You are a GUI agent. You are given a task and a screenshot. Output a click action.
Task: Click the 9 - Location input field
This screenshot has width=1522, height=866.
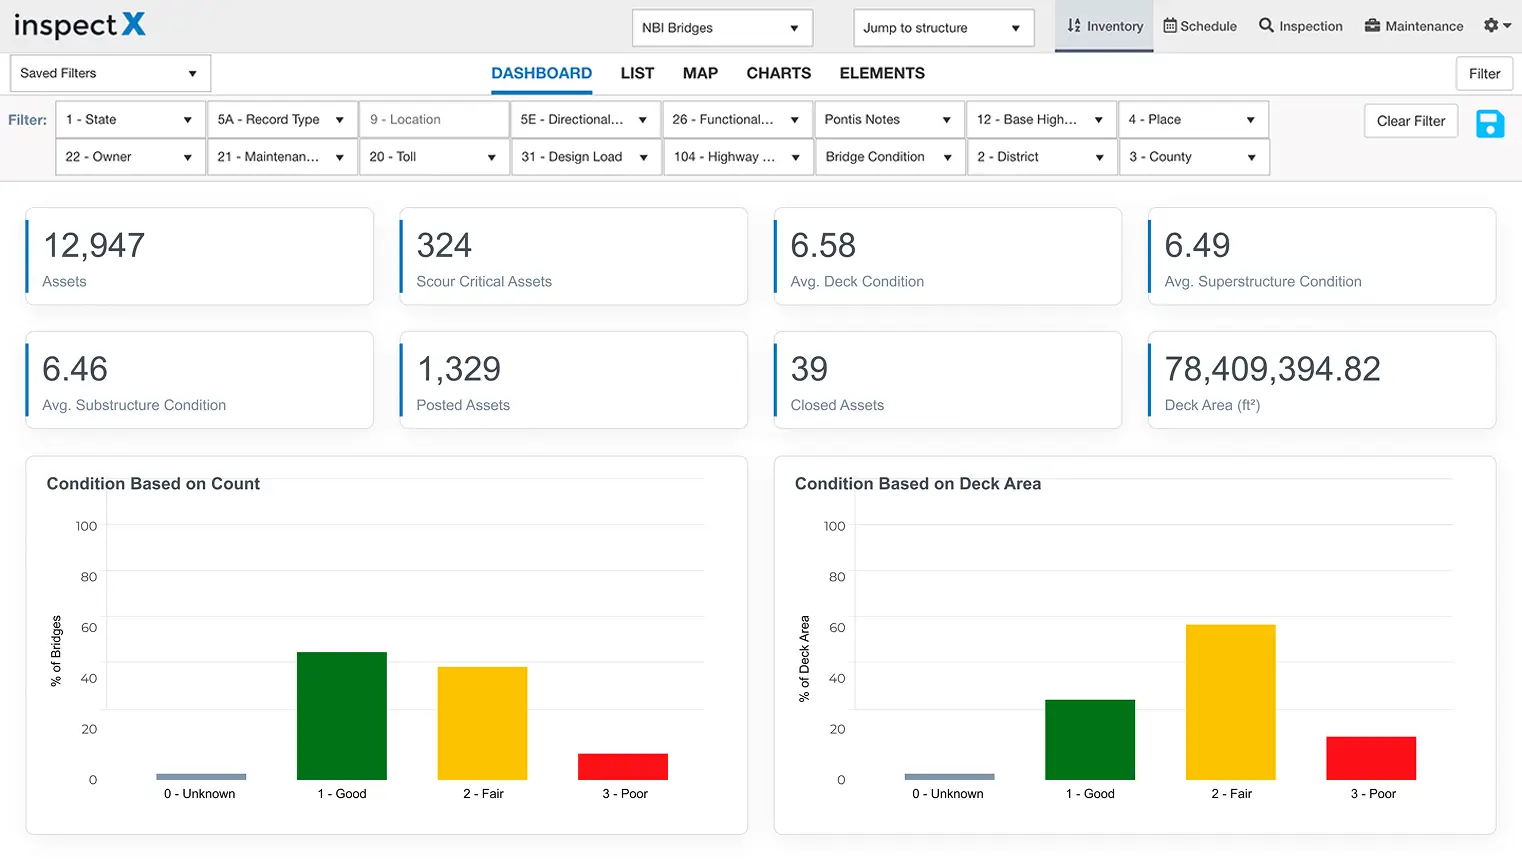point(434,119)
